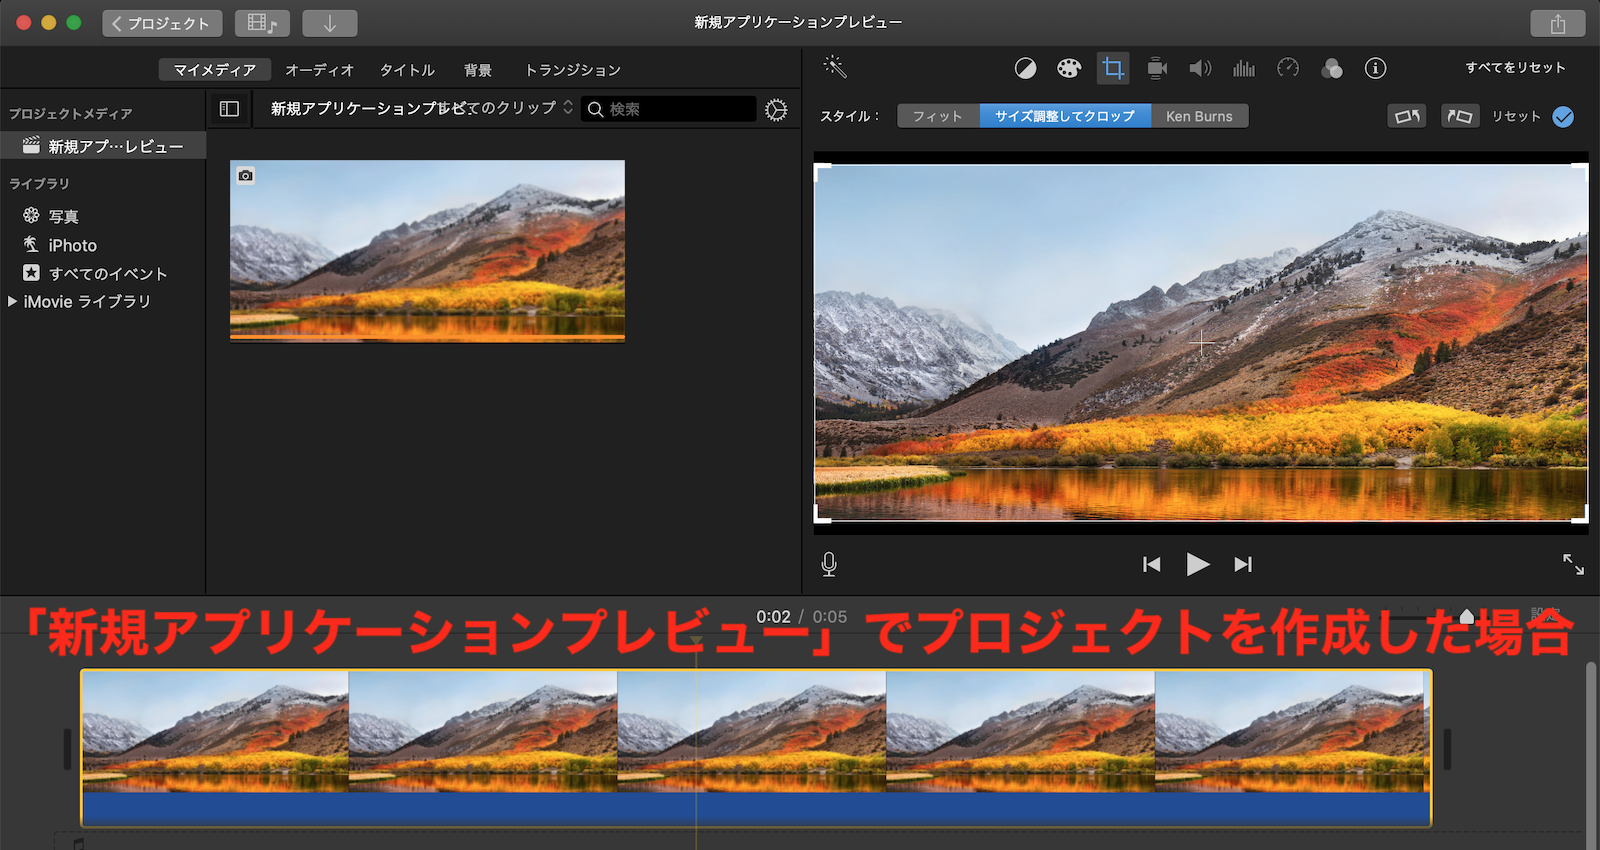Switch to the トランジション tab
This screenshot has width=1600, height=850.
click(573, 70)
